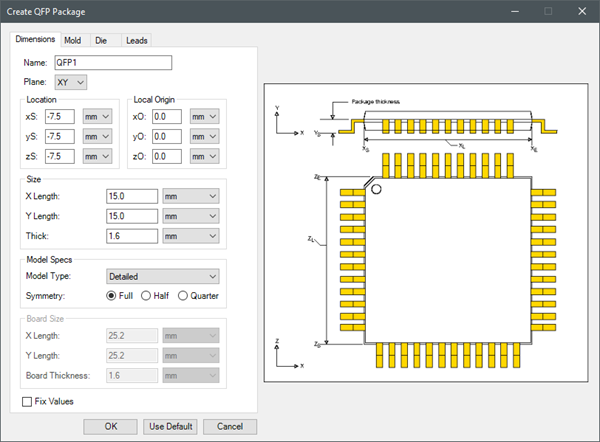Select Quarter symmetry option

coord(183,295)
